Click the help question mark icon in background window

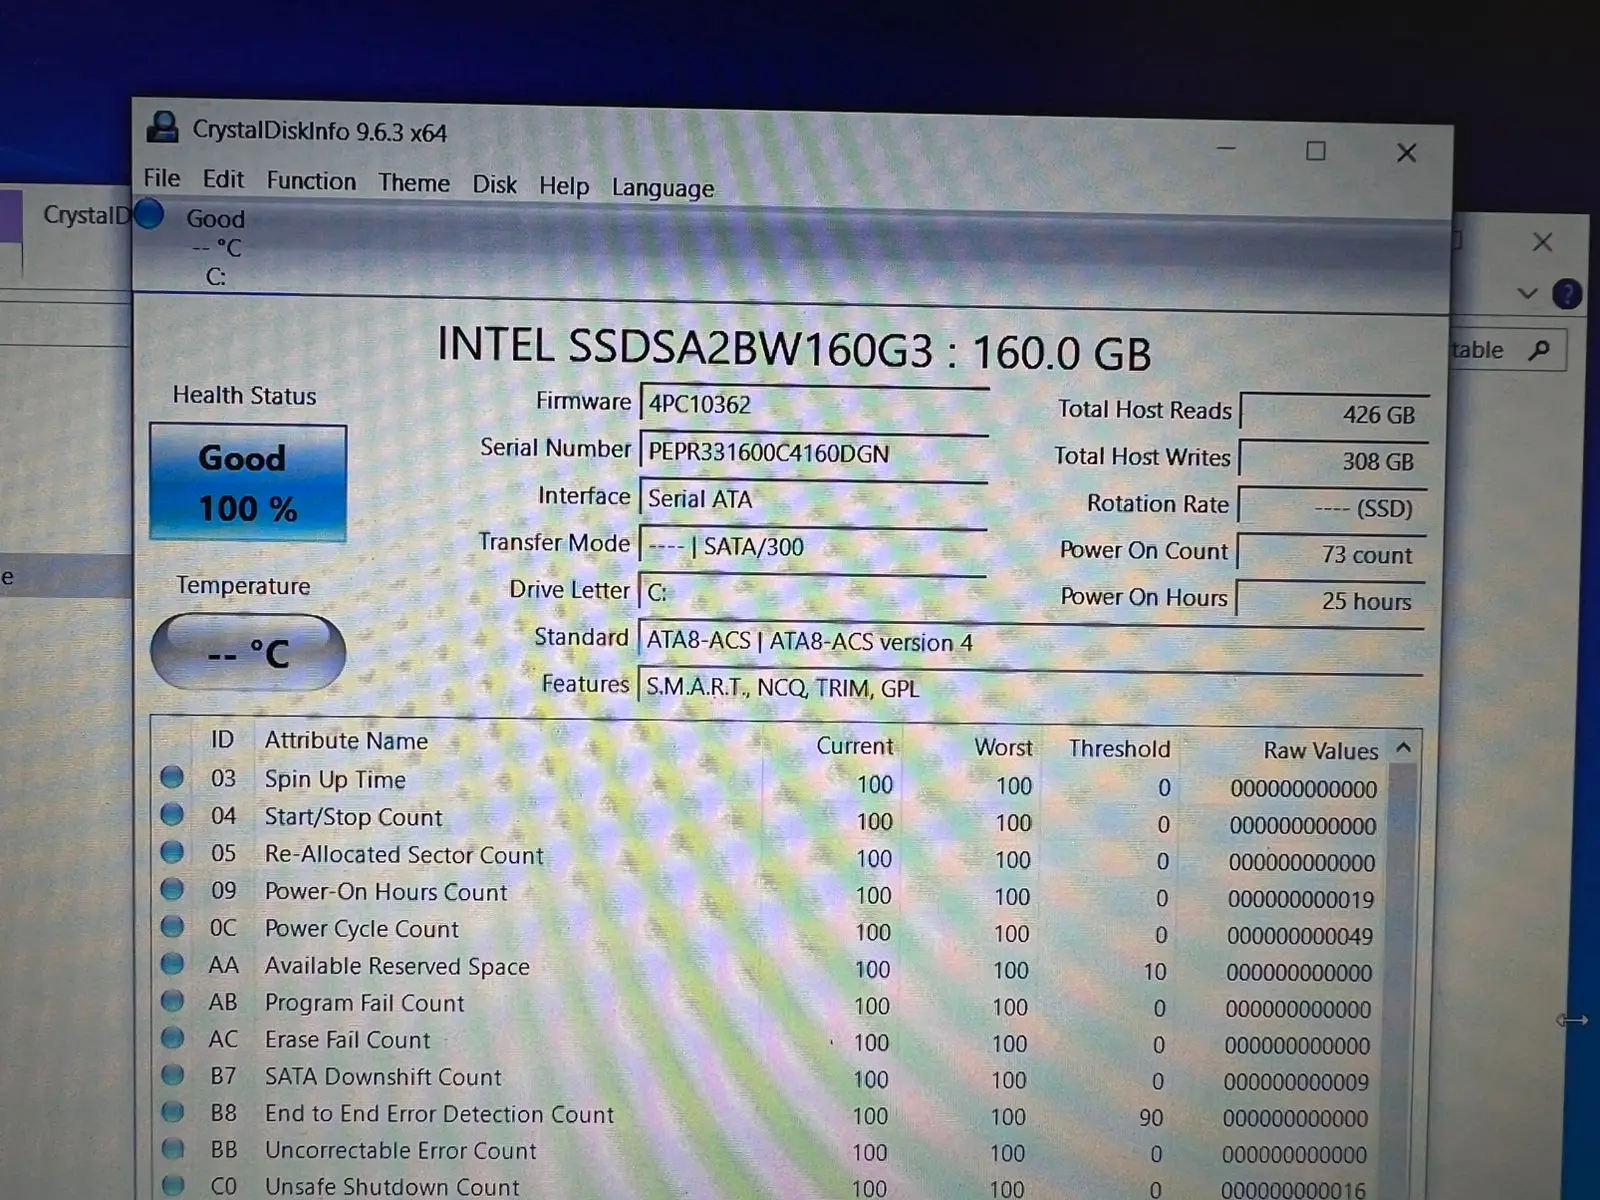coord(1566,294)
